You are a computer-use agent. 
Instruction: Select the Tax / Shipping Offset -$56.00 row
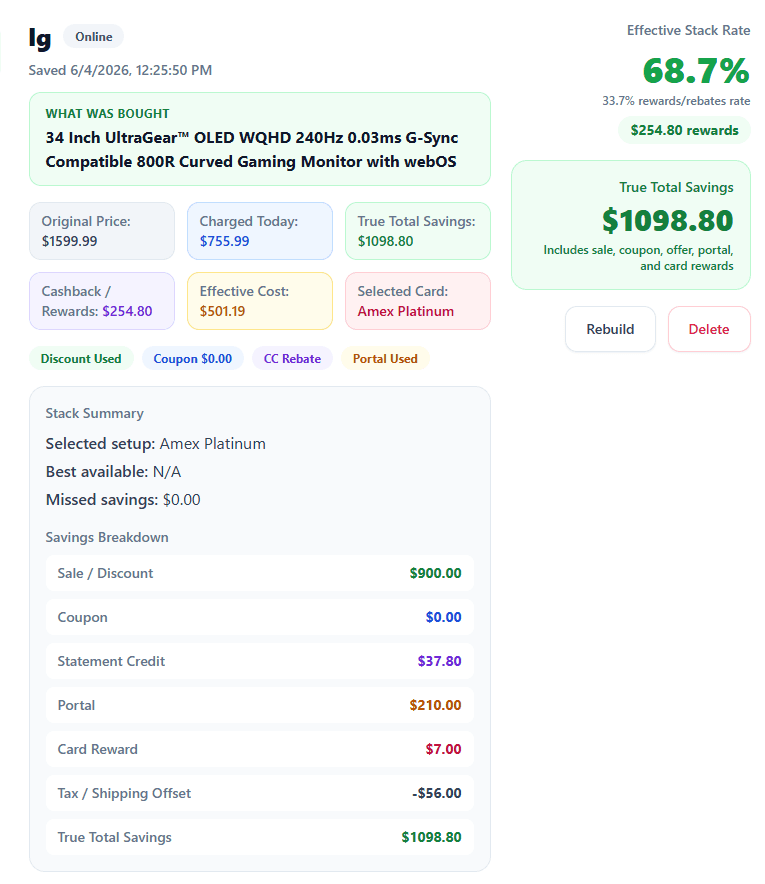(x=260, y=793)
